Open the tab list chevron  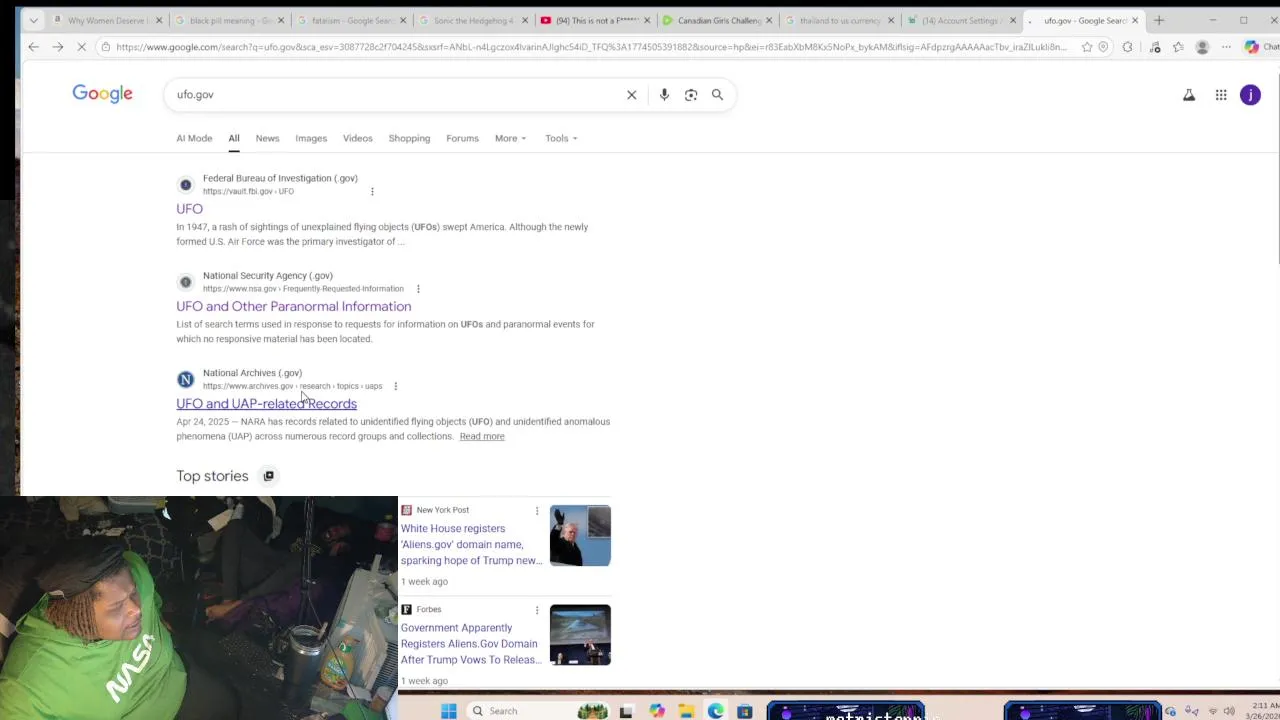[33, 20]
